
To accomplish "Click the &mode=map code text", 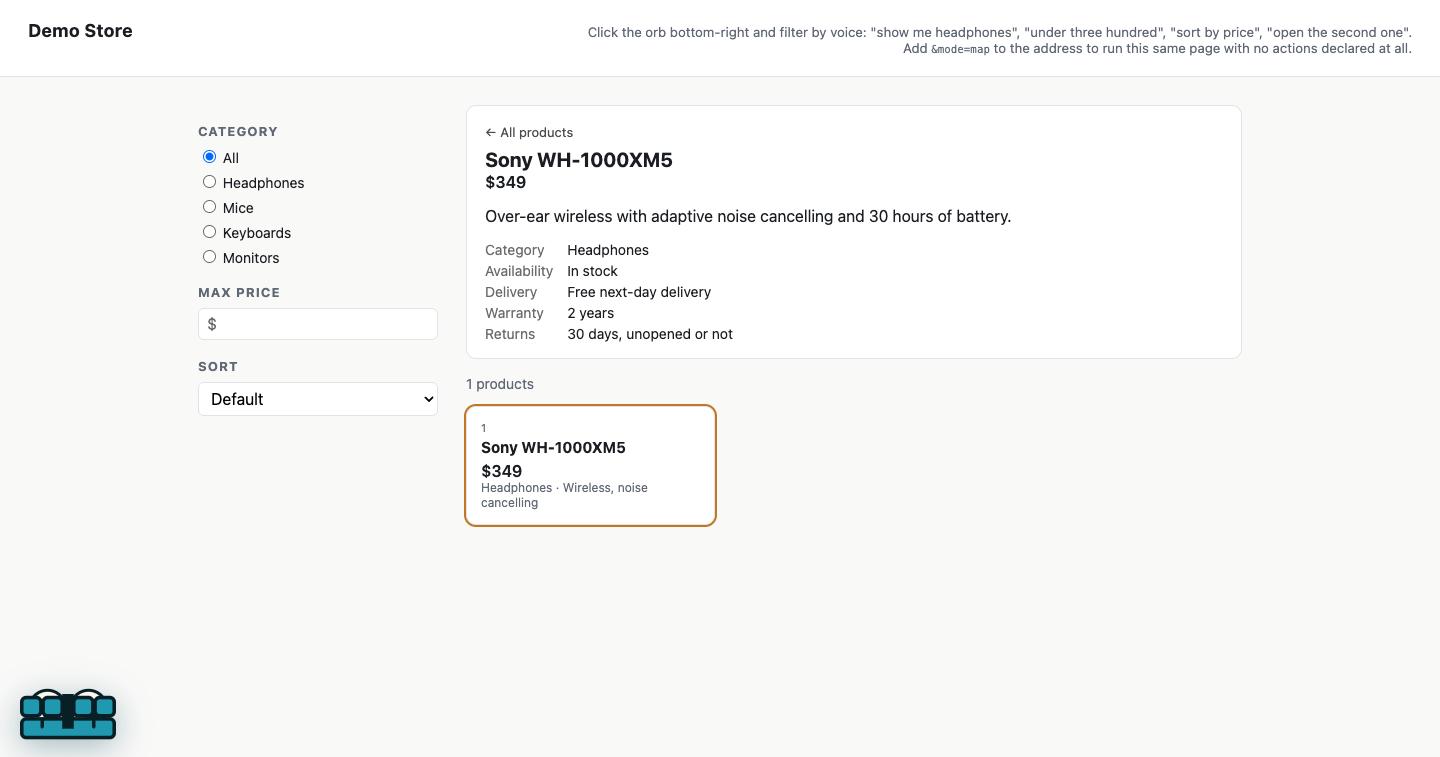I will tap(960, 48).
